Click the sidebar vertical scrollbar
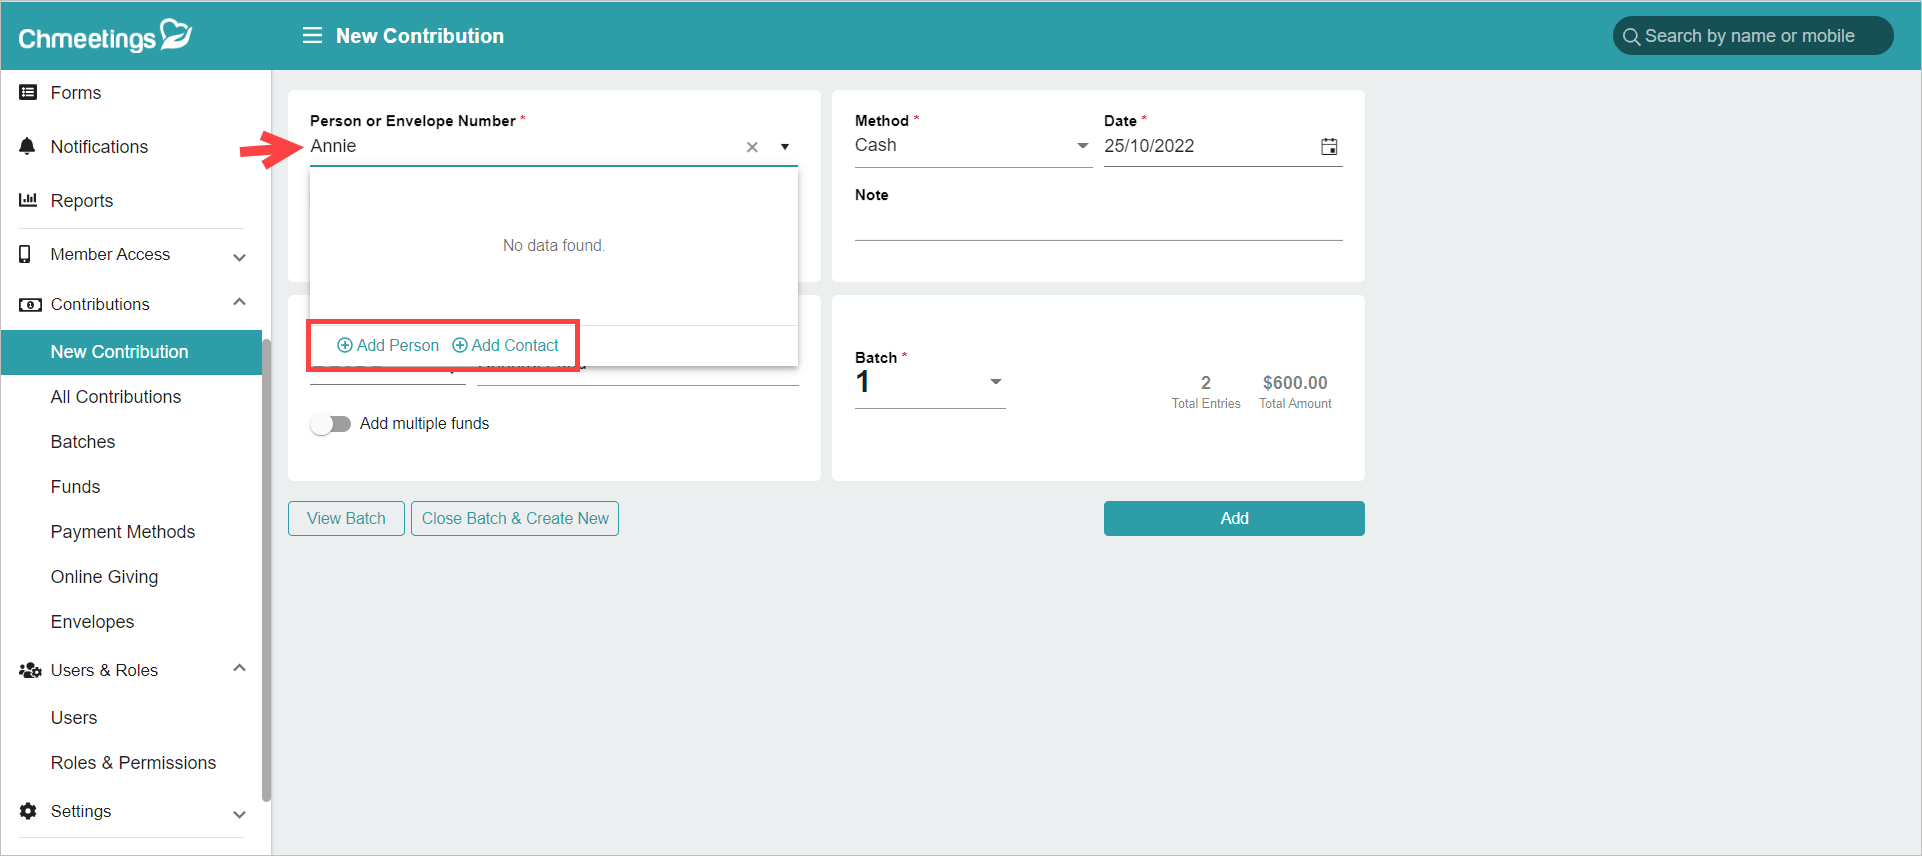 coord(266,570)
